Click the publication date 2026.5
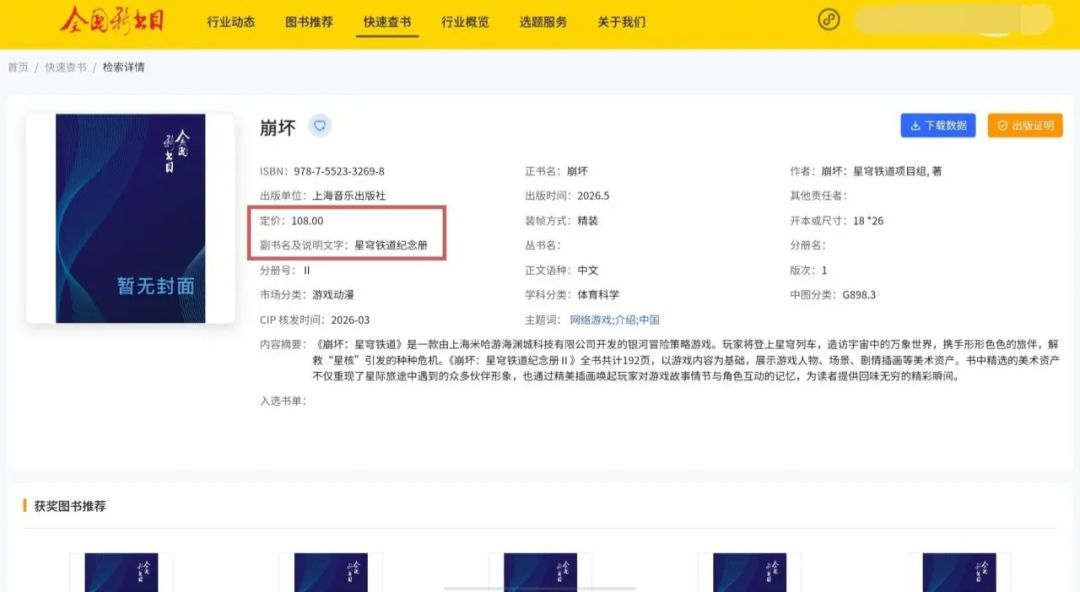The width and height of the screenshot is (1080, 592). click(x=593, y=196)
